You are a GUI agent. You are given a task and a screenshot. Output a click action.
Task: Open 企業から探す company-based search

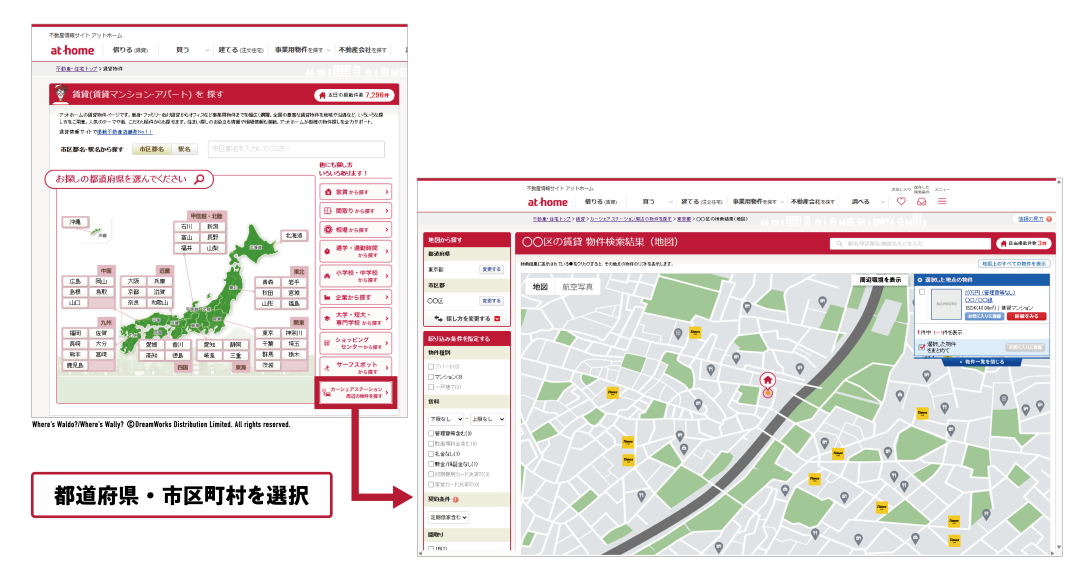pyautogui.click(x=354, y=295)
